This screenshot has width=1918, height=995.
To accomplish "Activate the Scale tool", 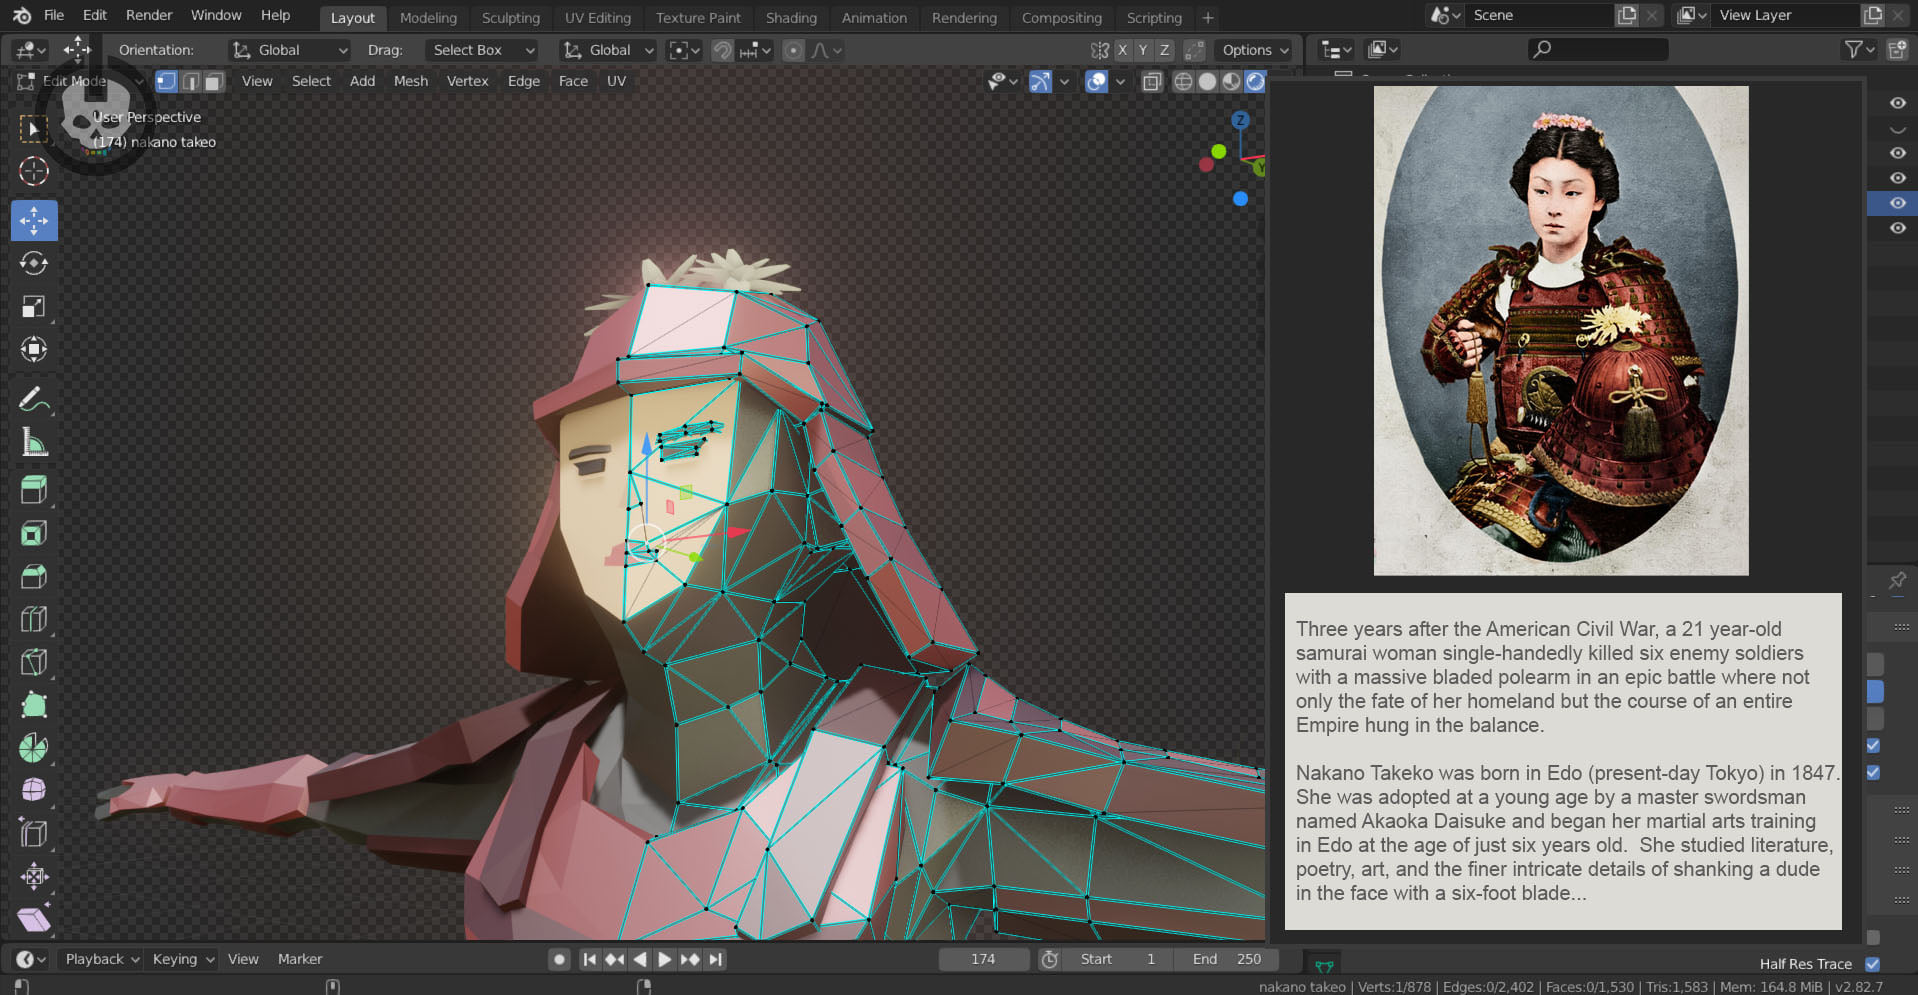I will coord(34,306).
